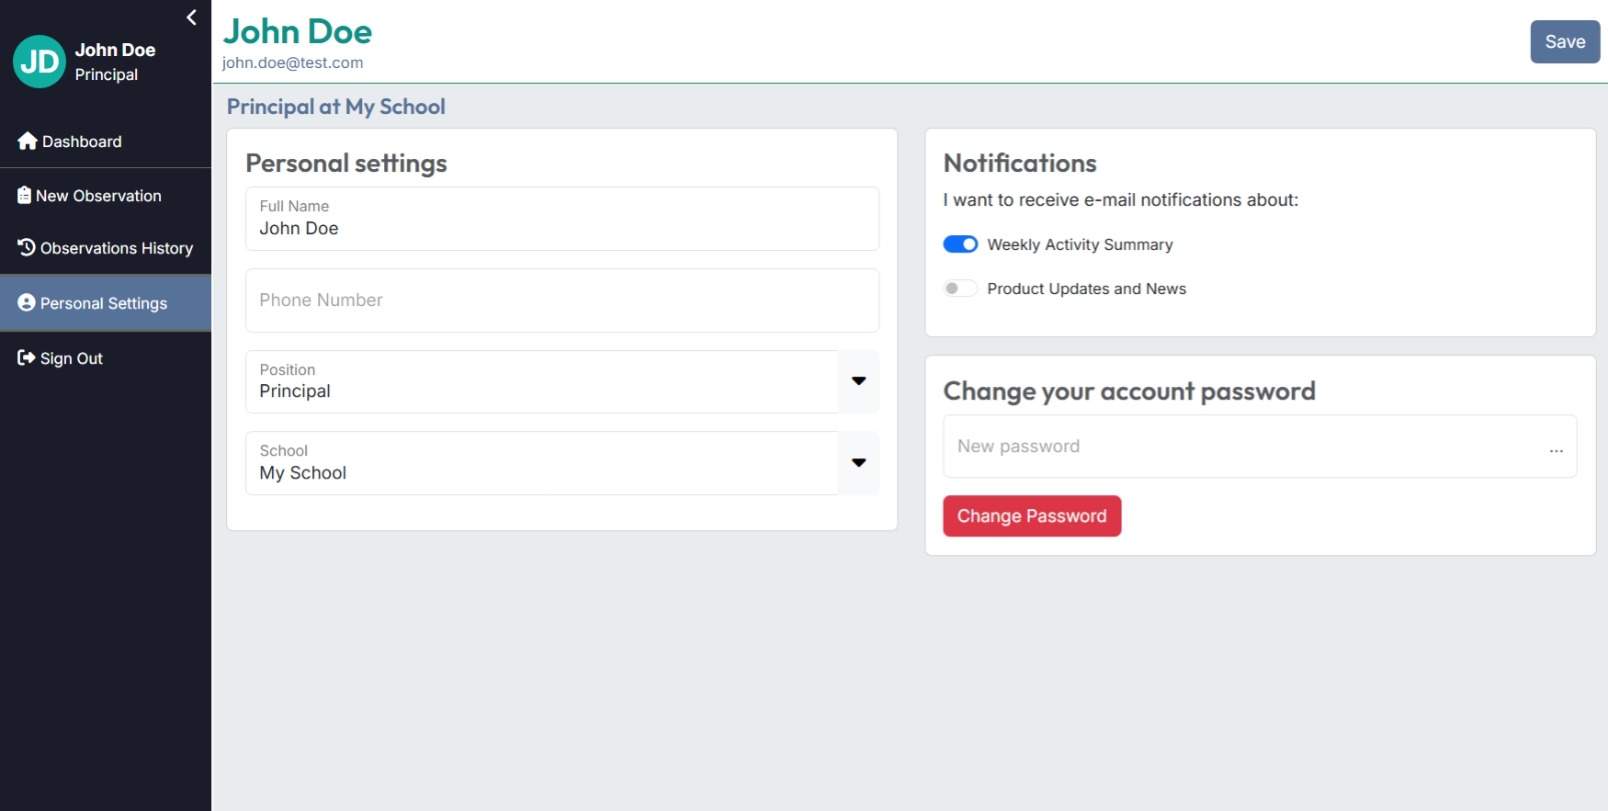Click the Dashboard home icon
The image size is (1608, 811).
(27, 141)
